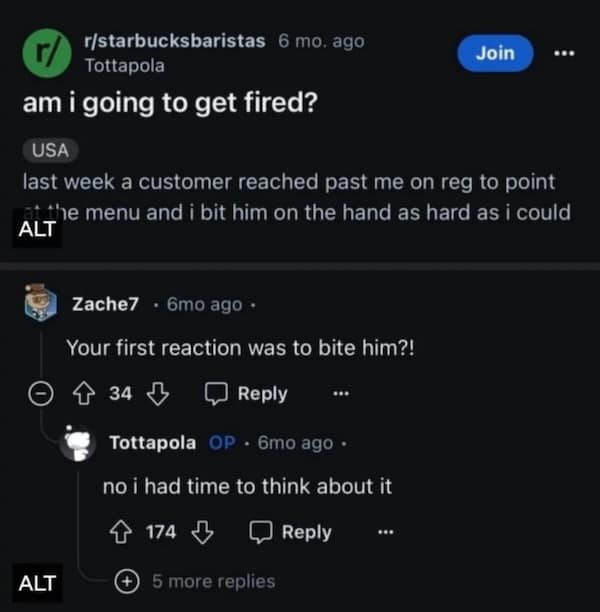Open post options three-dot menu
600x612 pixels.
pyautogui.click(x=565, y=53)
